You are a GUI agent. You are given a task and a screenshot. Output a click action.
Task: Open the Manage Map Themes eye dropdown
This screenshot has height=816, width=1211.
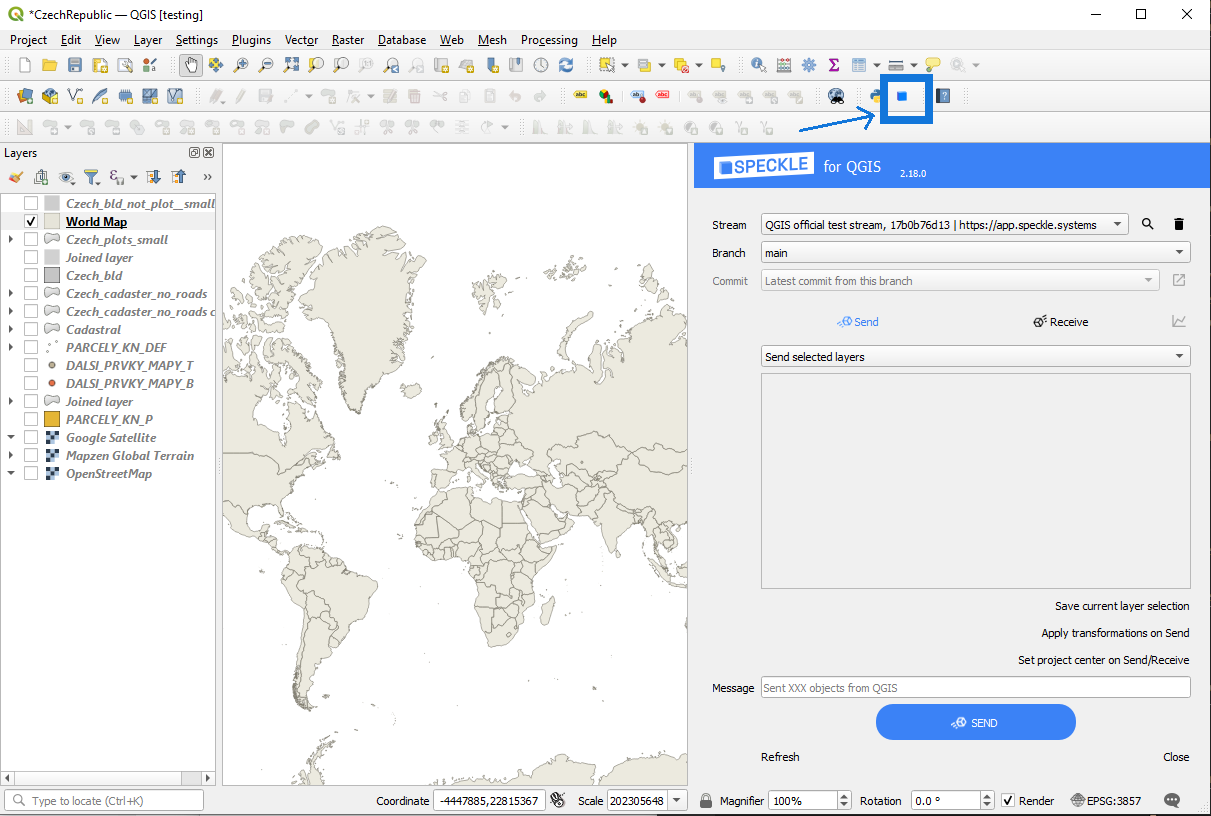point(68,177)
